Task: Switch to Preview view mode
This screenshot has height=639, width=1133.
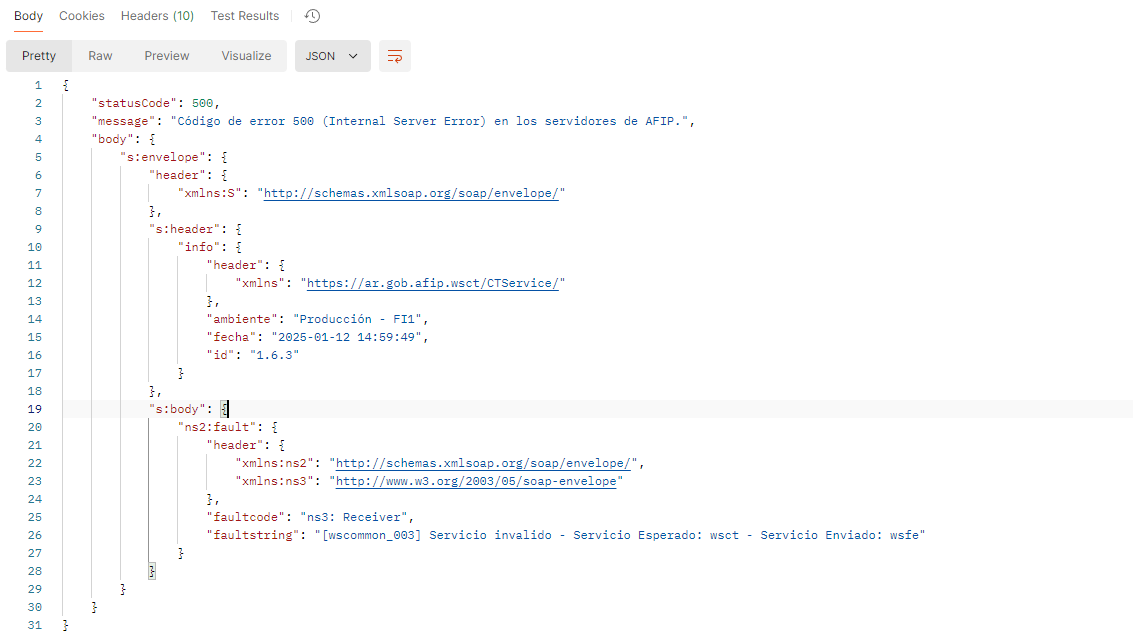Action: (x=167, y=56)
